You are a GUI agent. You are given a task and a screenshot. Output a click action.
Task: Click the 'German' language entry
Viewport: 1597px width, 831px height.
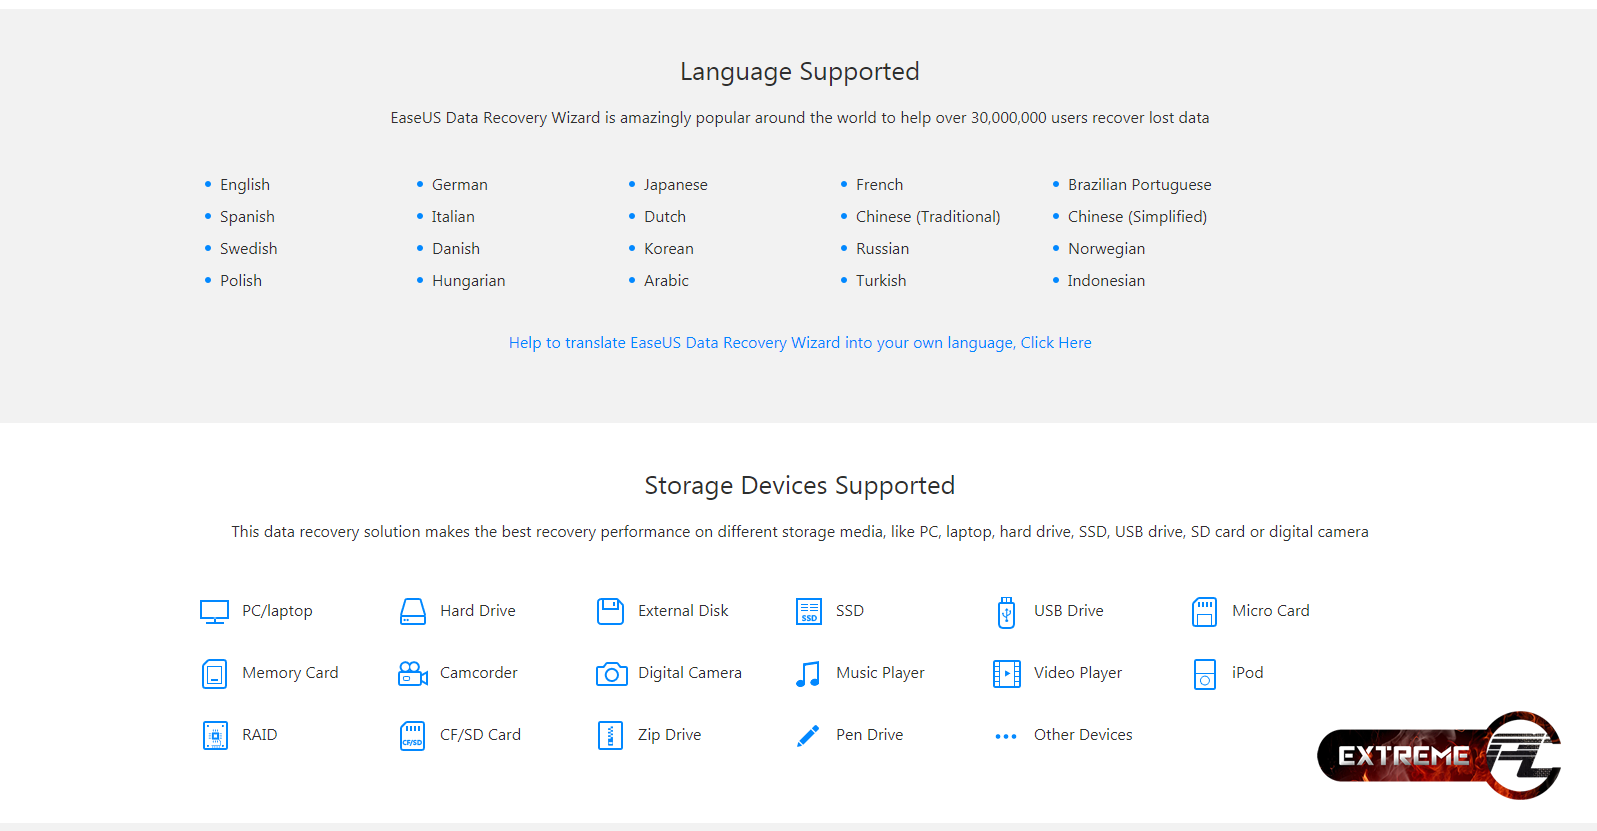click(x=460, y=185)
